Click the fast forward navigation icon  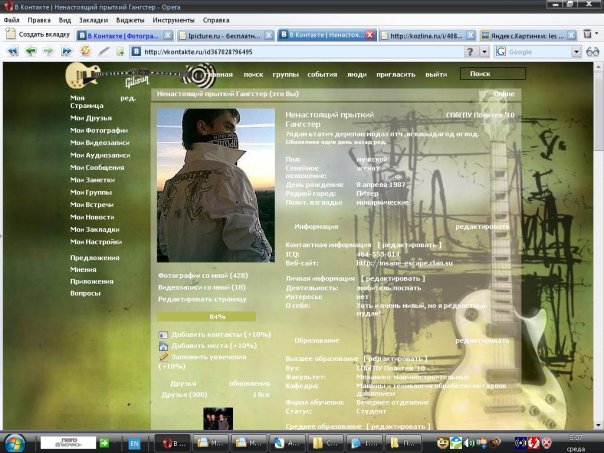coord(66,51)
